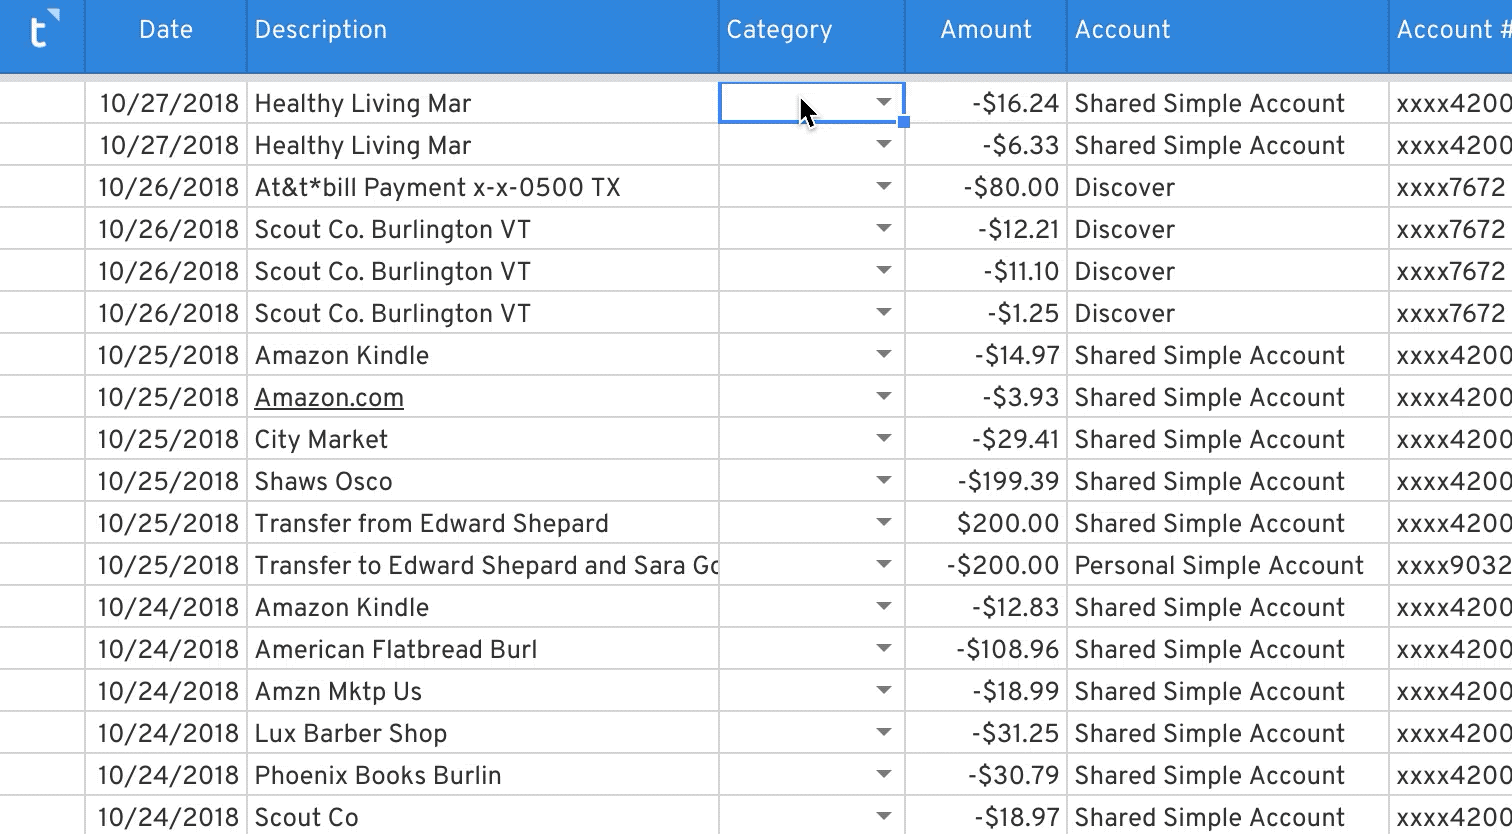Screen dimensions: 1512x834
Task: Open category dropdown for the -$200.00 transfer row
Action: coord(884,565)
